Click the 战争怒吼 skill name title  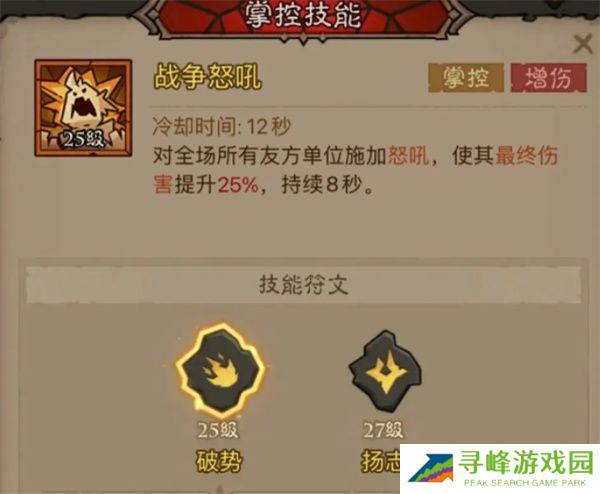click(207, 77)
